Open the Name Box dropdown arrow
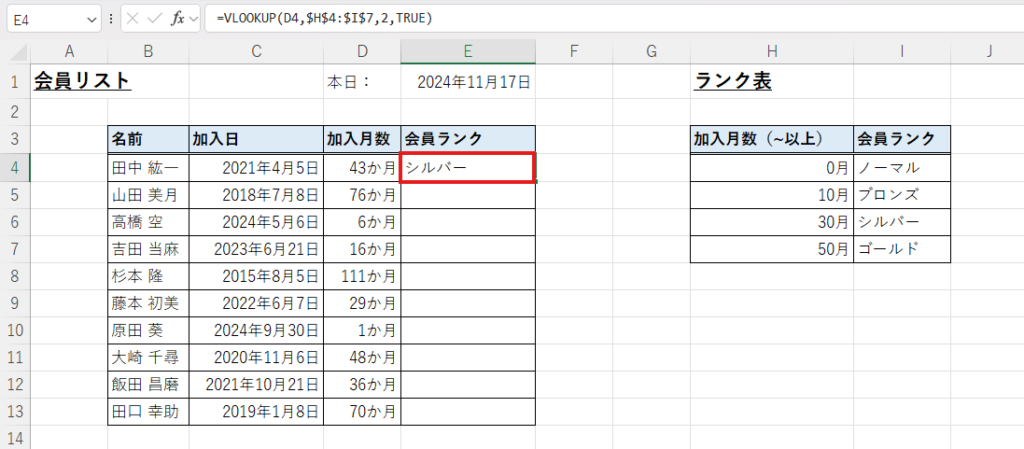This screenshot has width=1024, height=449. click(93, 19)
